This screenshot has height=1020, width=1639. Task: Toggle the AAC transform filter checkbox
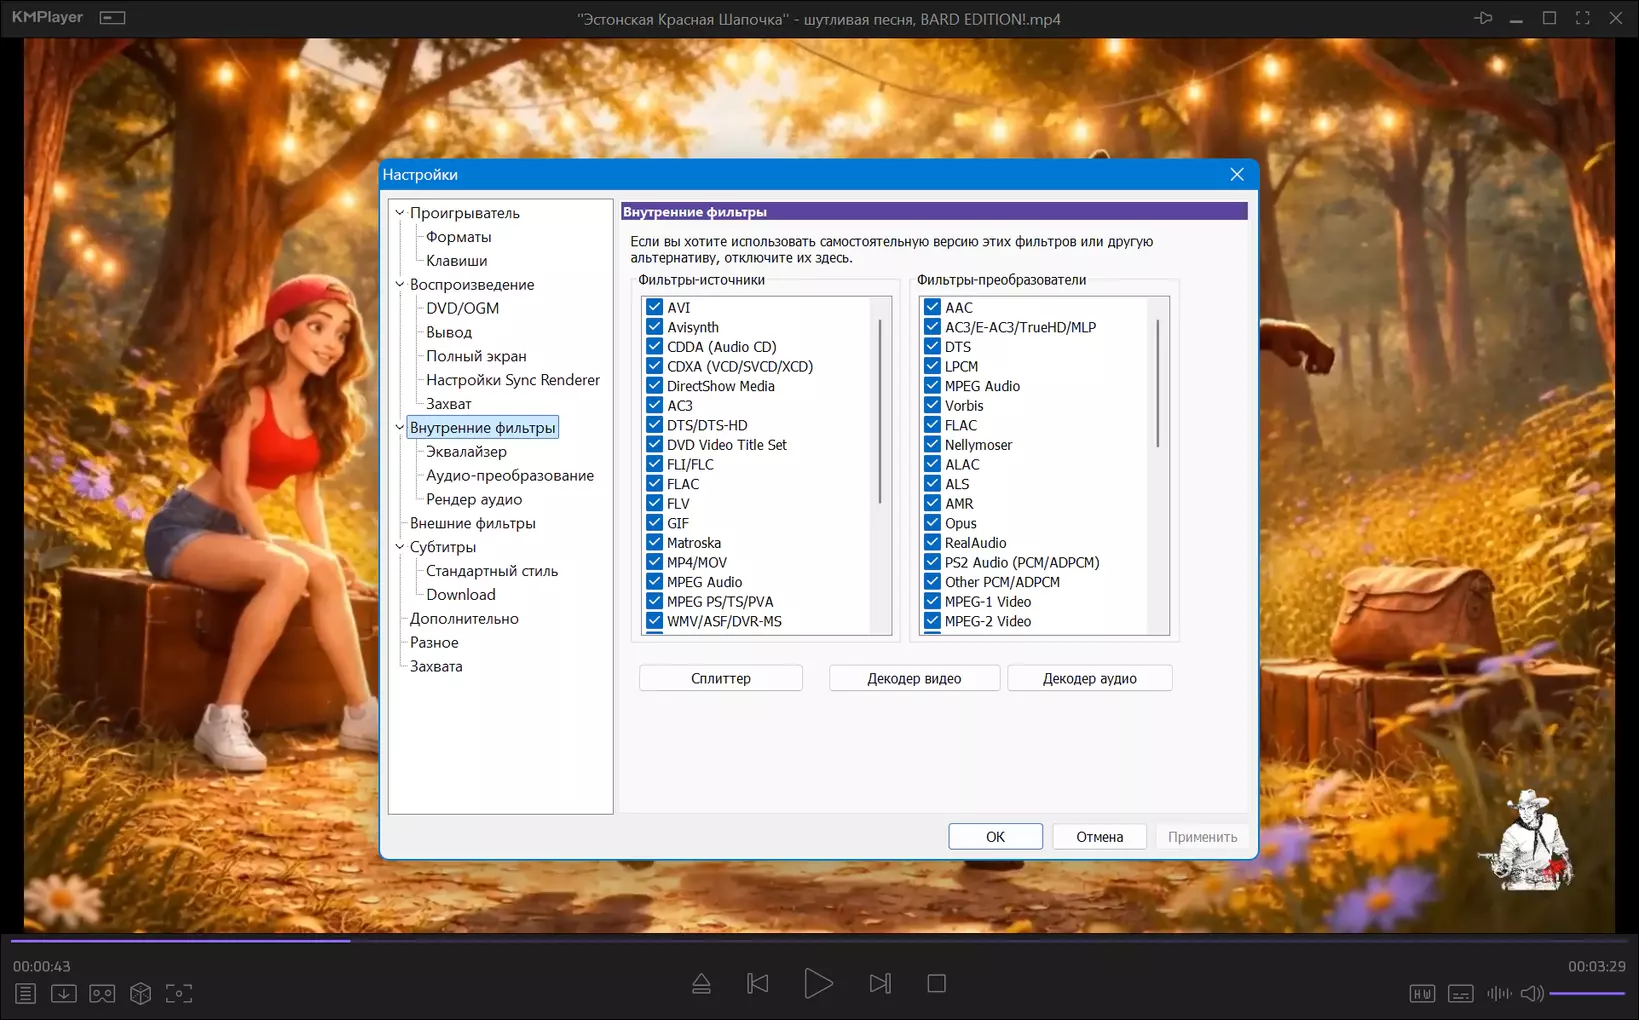click(932, 307)
